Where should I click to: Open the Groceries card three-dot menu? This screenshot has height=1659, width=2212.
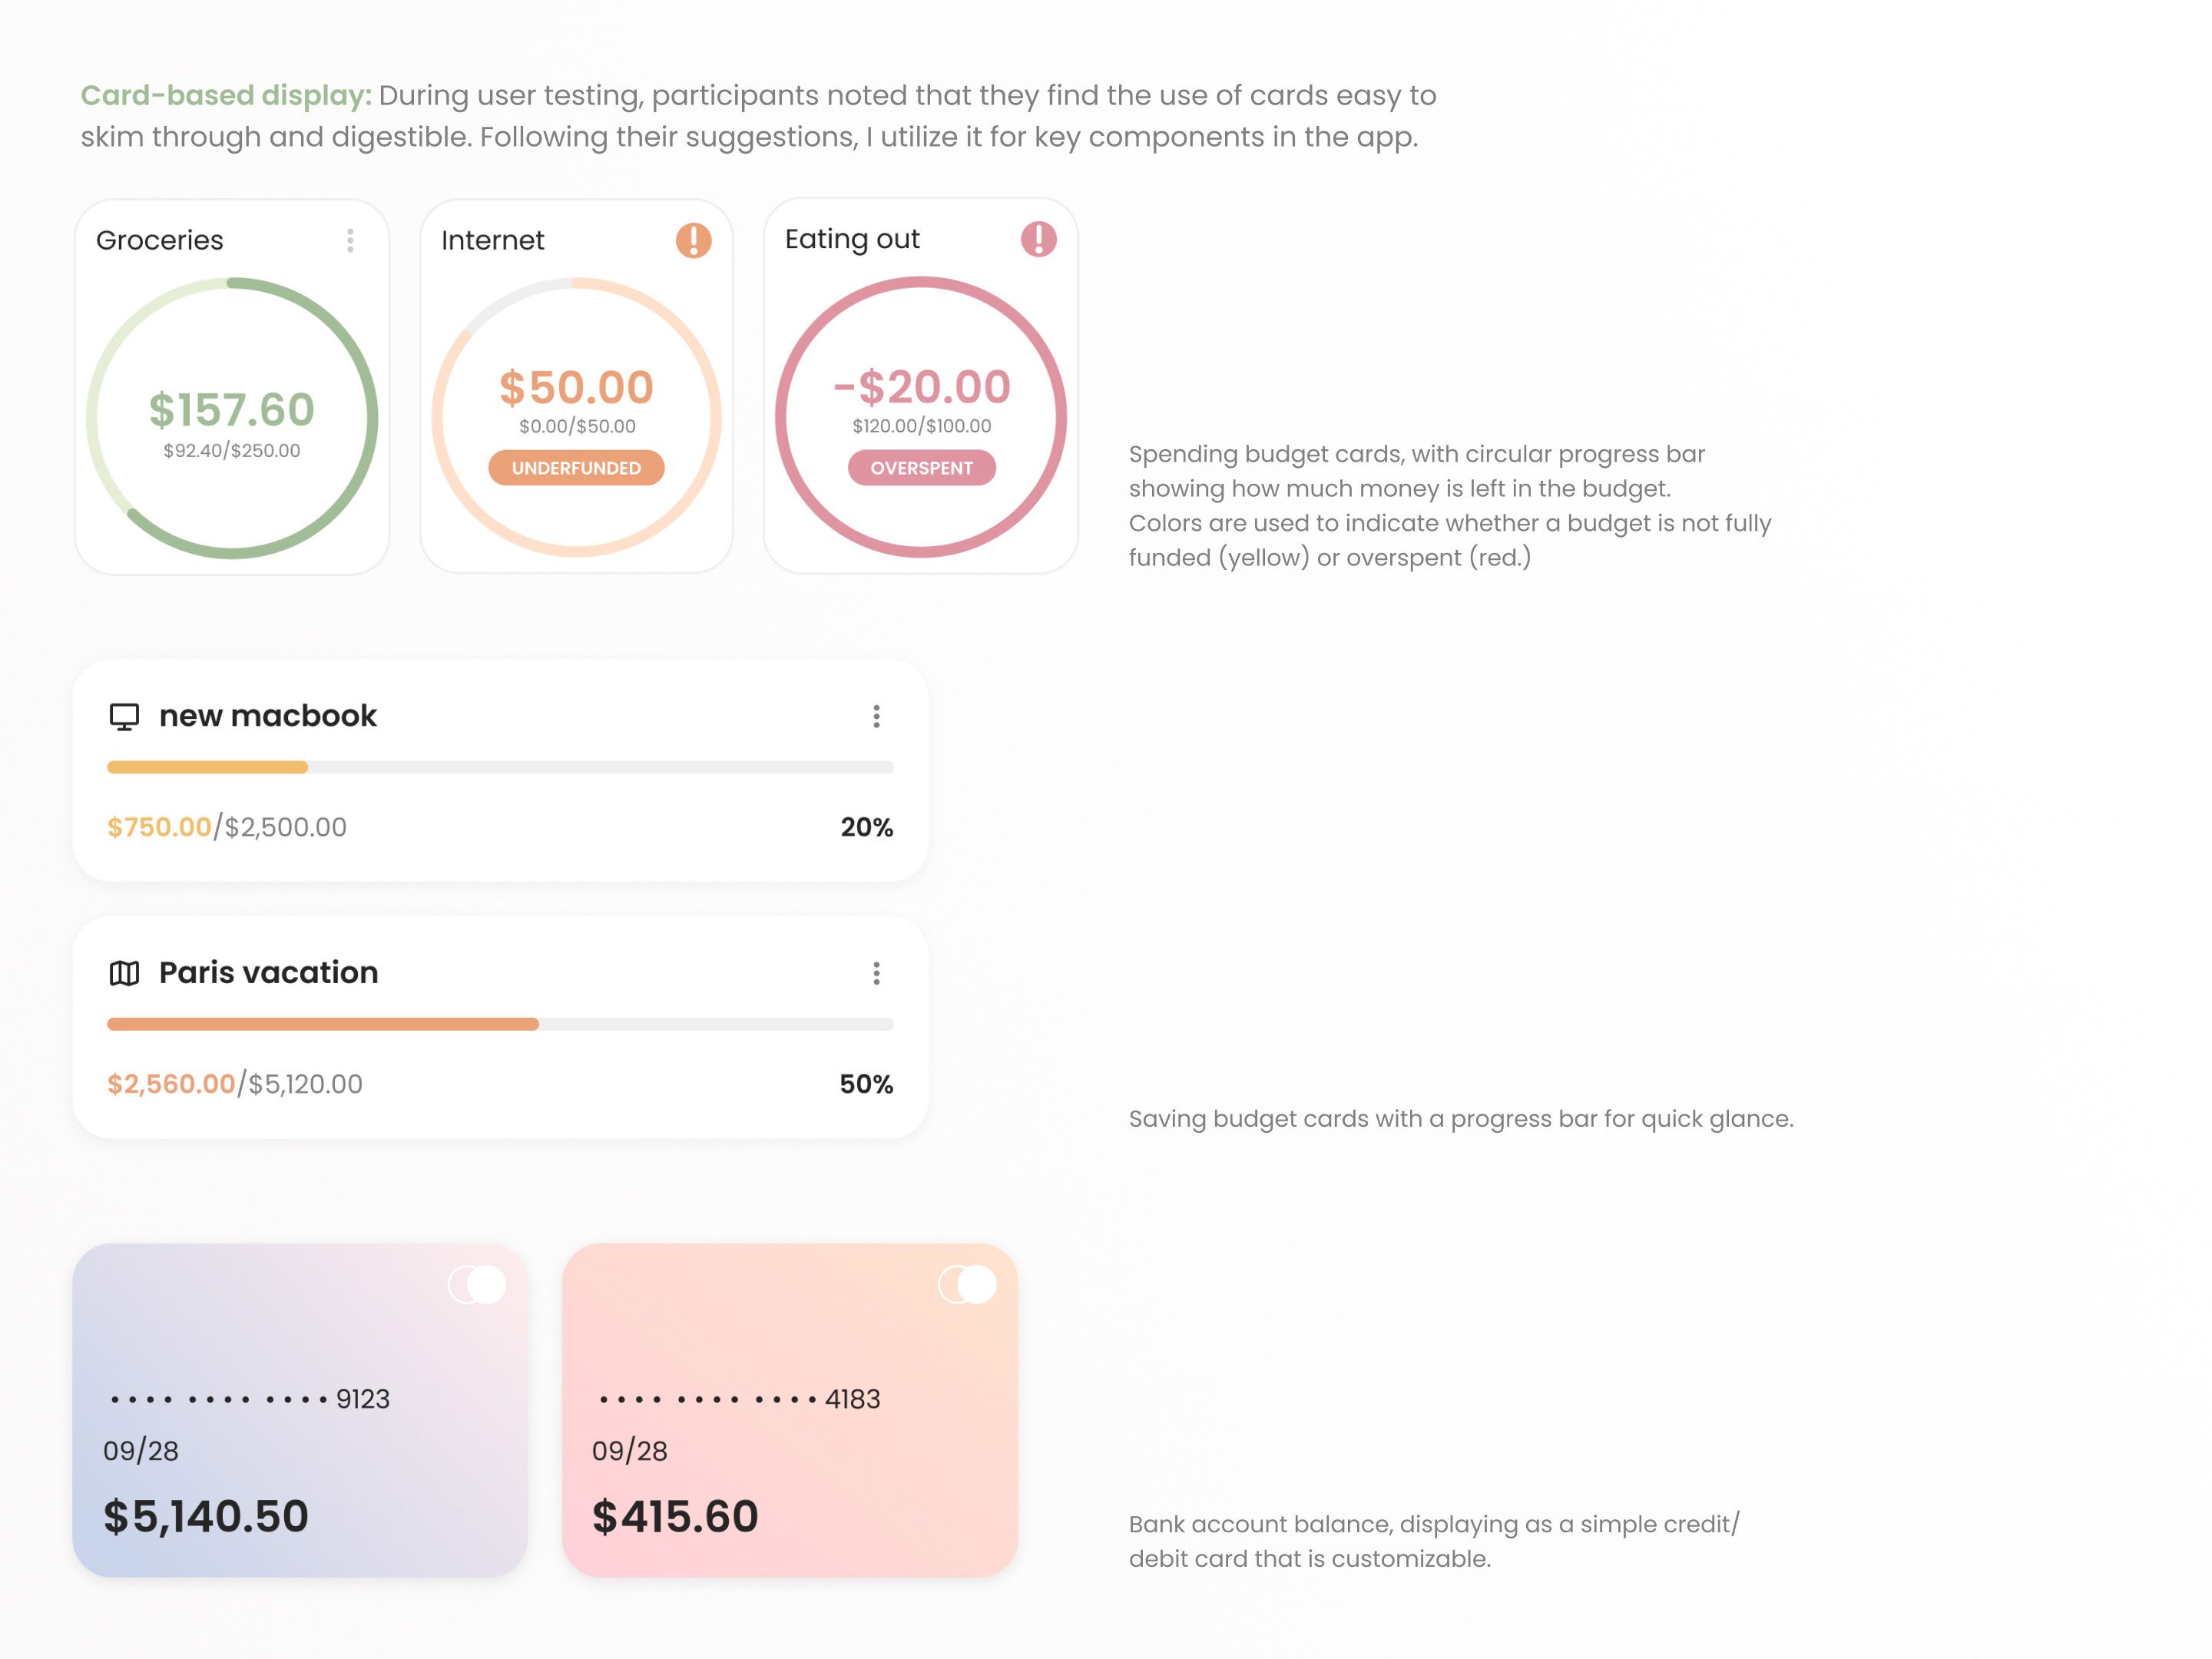coord(350,240)
